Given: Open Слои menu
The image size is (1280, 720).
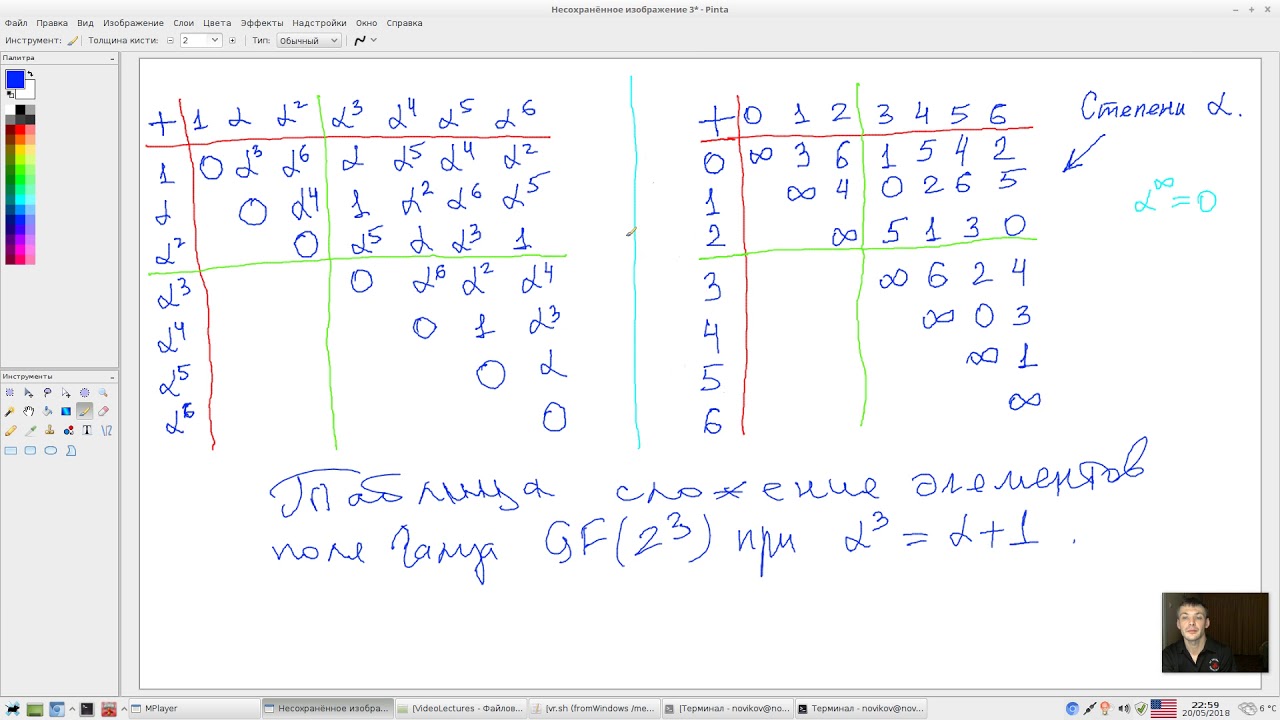Looking at the screenshot, I should 183,22.
